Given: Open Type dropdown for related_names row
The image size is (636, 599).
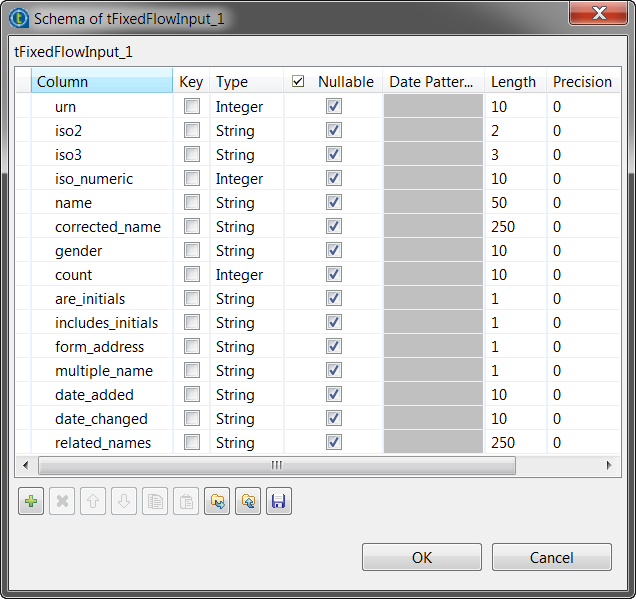Looking at the screenshot, I should (247, 442).
